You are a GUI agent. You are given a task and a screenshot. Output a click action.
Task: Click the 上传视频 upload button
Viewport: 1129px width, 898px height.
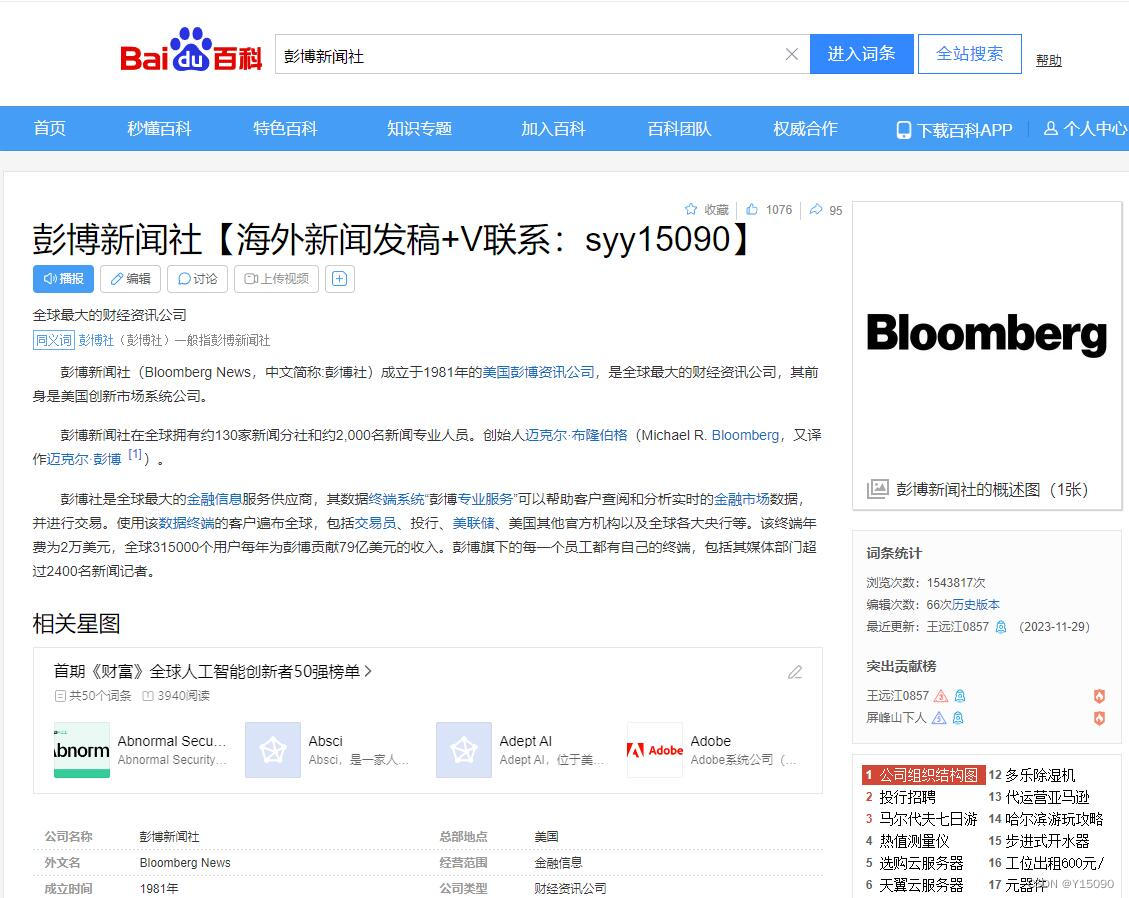click(x=276, y=279)
